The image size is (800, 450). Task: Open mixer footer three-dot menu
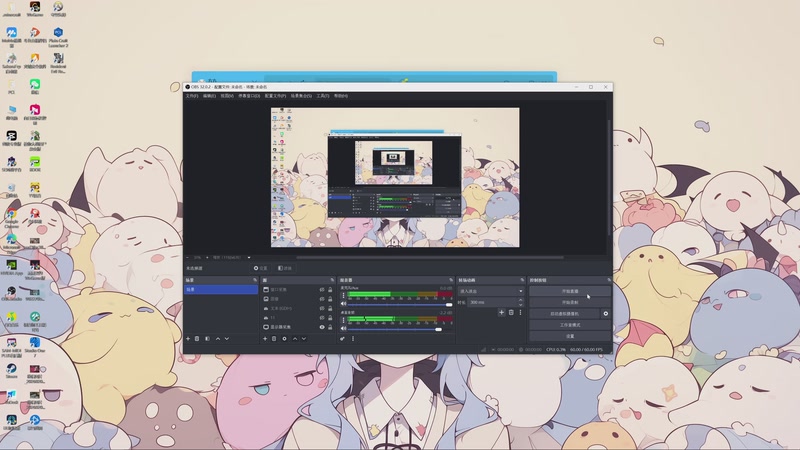[x=353, y=339]
